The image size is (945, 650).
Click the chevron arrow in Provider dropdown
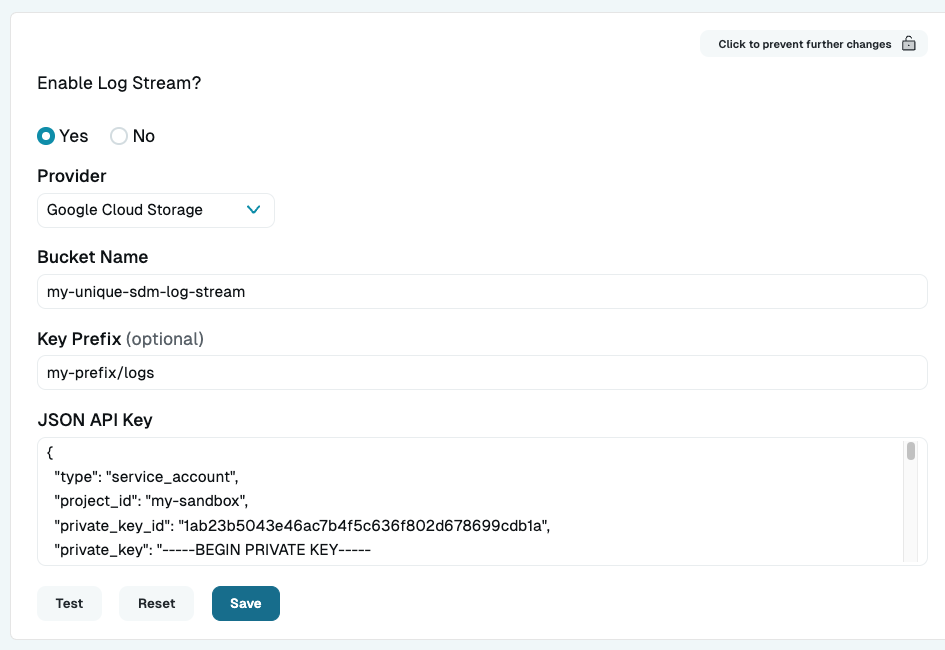253,210
